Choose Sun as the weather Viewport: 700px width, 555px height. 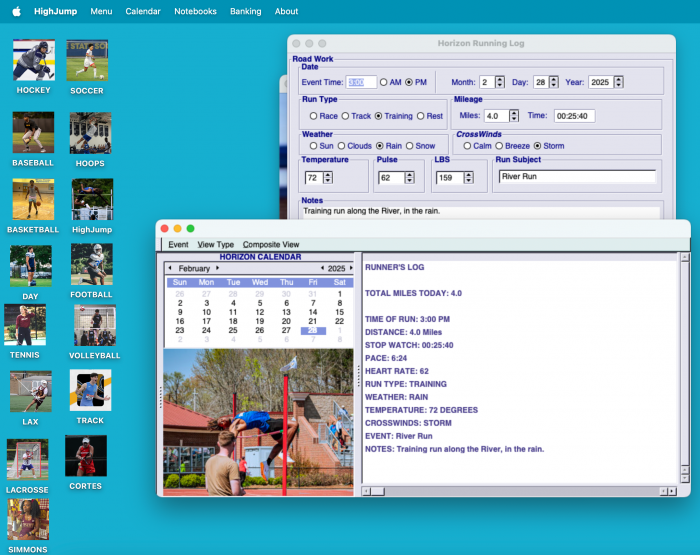(x=313, y=146)
